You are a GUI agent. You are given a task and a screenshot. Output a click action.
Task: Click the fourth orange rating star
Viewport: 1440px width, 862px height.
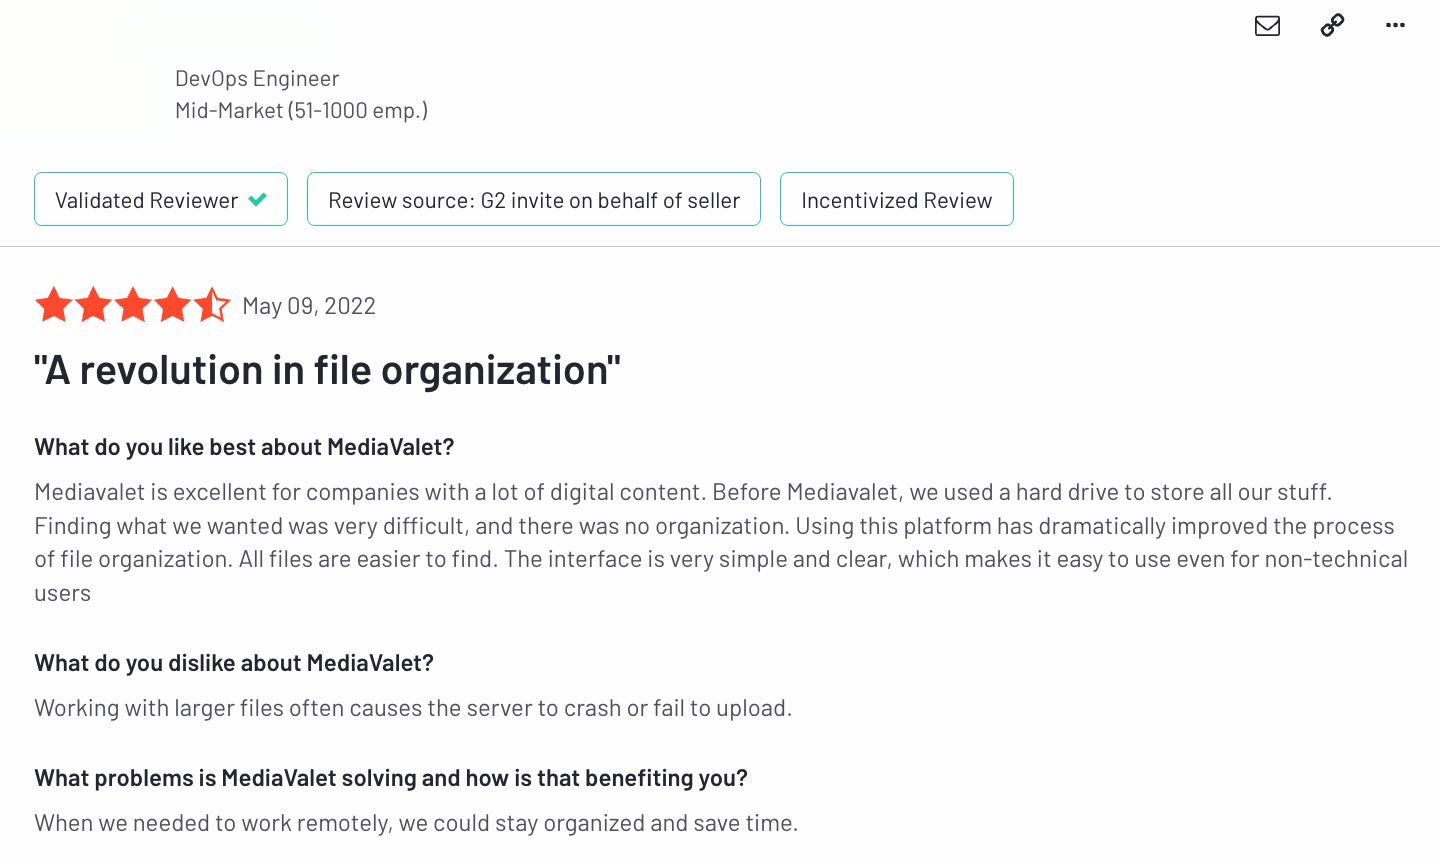[172, 305]
